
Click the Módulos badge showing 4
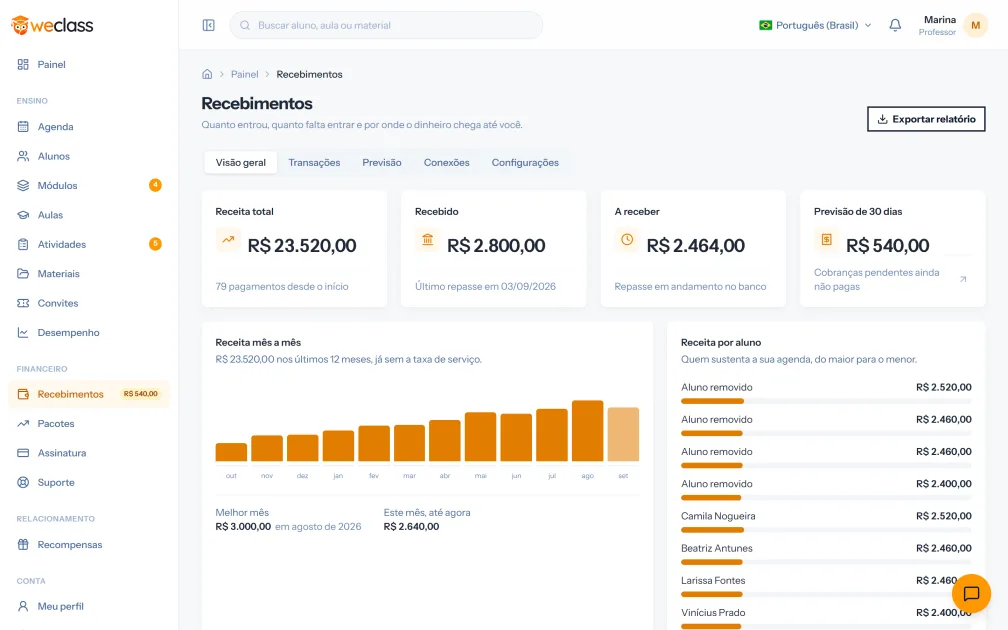coord(155,185)
